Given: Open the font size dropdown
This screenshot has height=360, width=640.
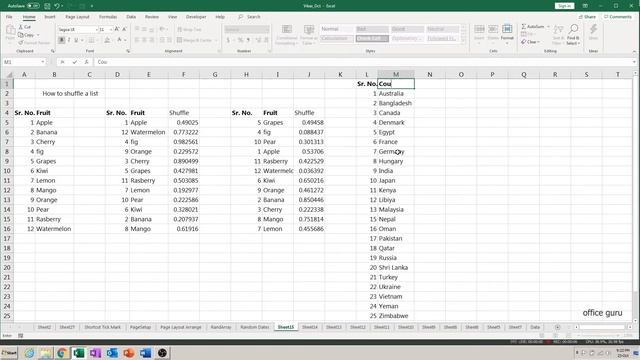Looking at the screenshot, I should coord(111,30).
